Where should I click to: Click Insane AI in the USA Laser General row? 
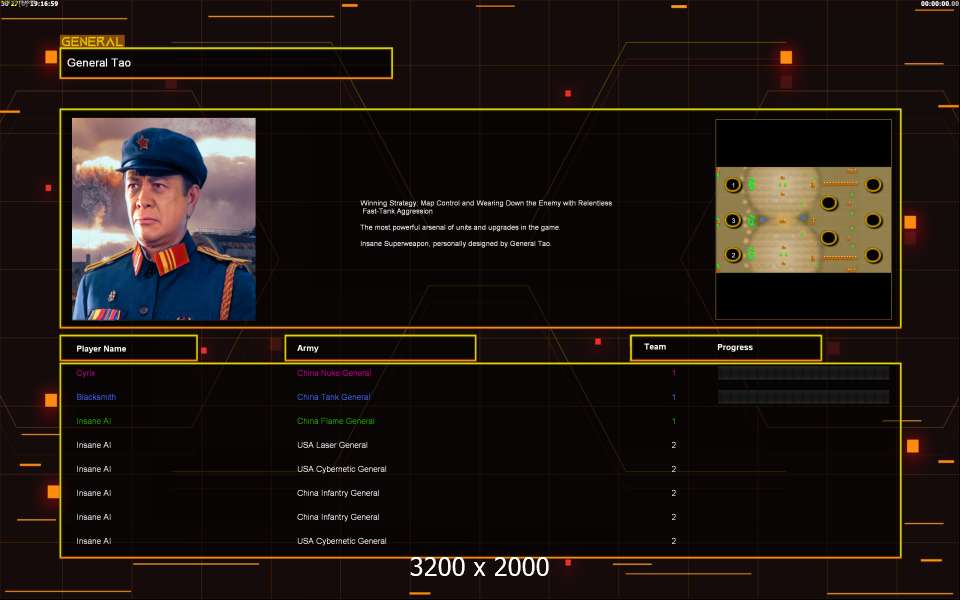click(94, 445)
